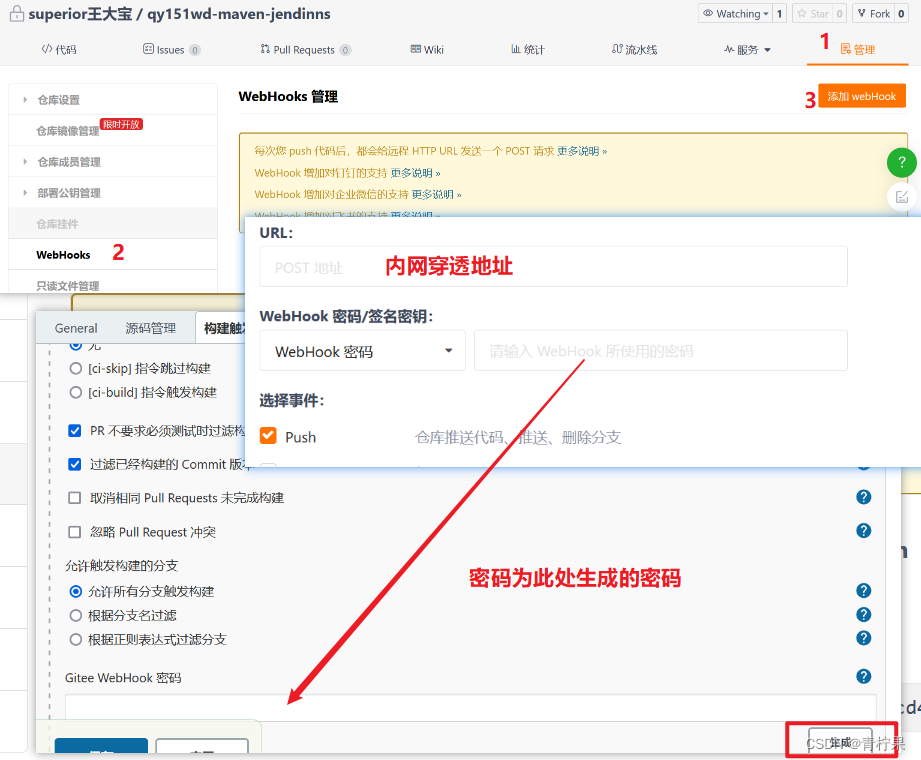Screen dimensions: 921x760
Task: Click the 添加 webHook button
Action: 862,96
